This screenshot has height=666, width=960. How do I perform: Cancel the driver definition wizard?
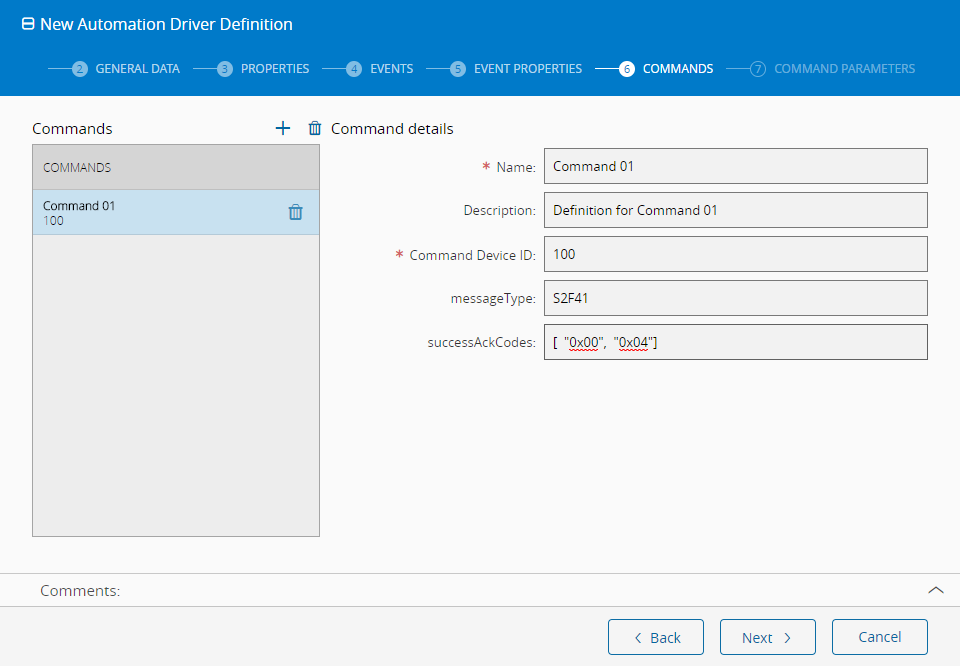pyautogui.click(x=879, y=637)
